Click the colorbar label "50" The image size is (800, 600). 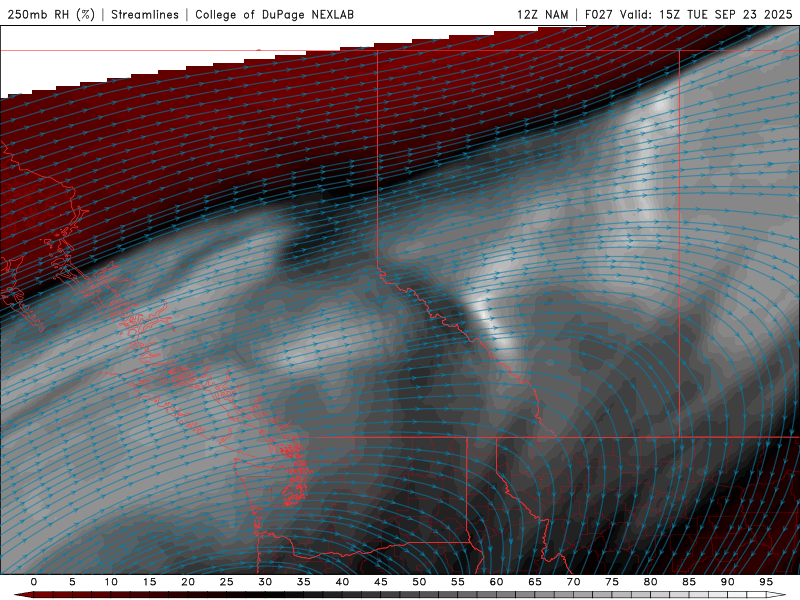[419, 582]
